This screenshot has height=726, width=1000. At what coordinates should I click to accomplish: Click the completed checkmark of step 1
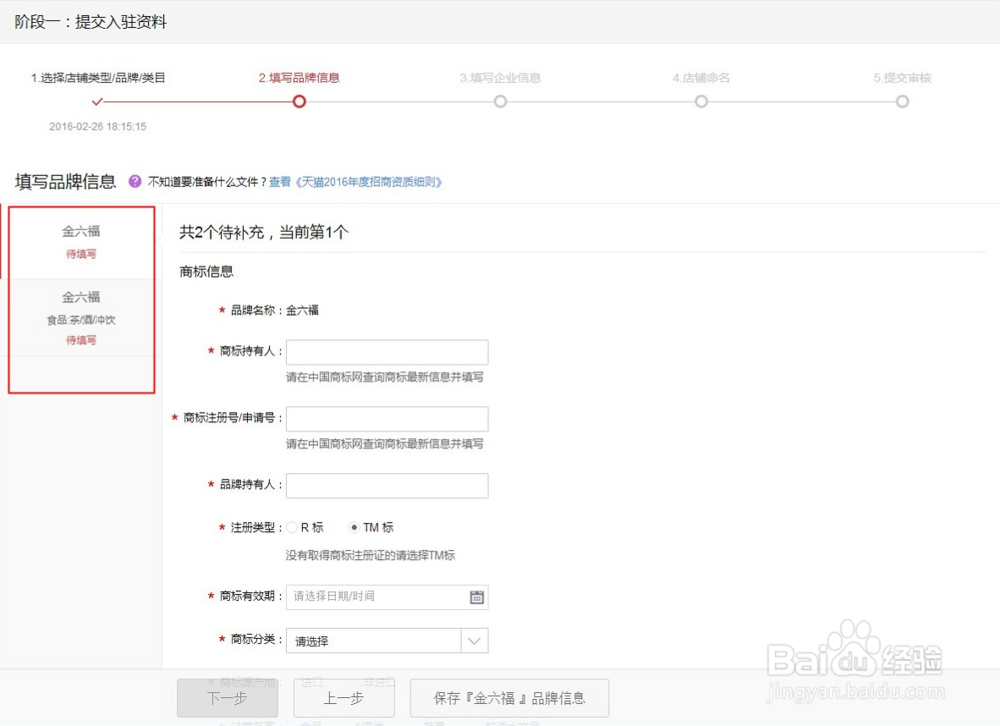[x=97, y=101]
